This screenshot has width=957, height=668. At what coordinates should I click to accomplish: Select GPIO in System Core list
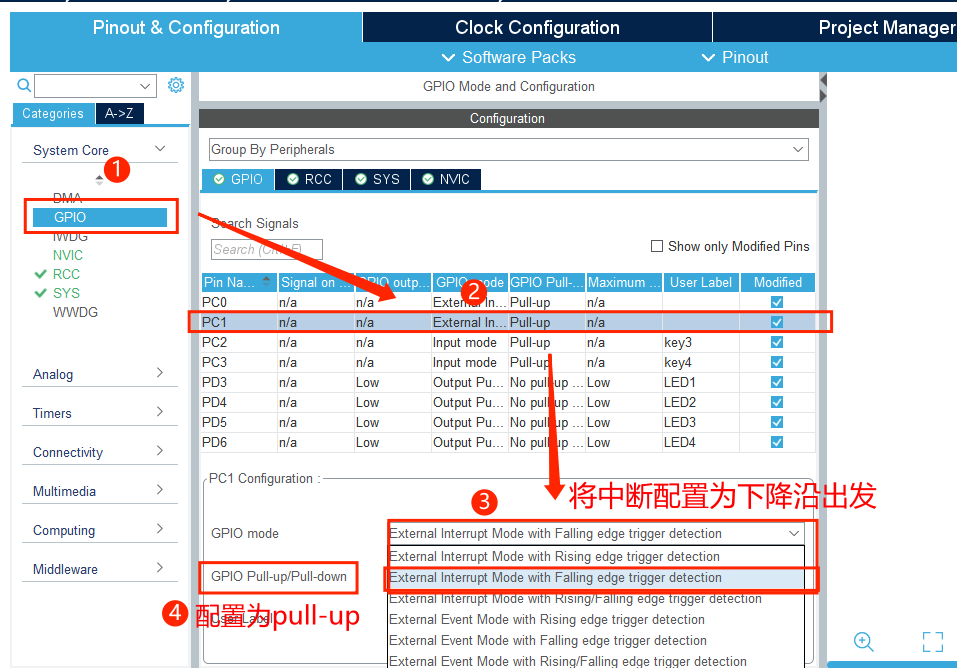(100, 217)
